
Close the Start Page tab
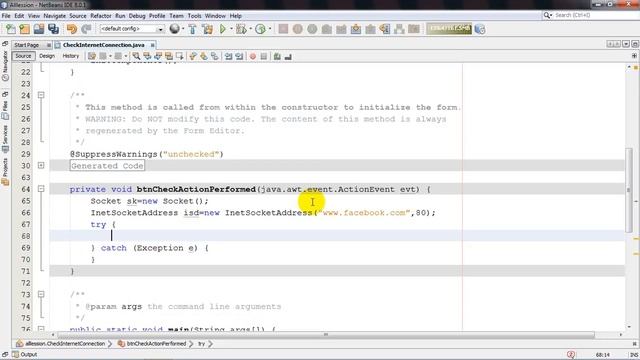click(49, 45)
